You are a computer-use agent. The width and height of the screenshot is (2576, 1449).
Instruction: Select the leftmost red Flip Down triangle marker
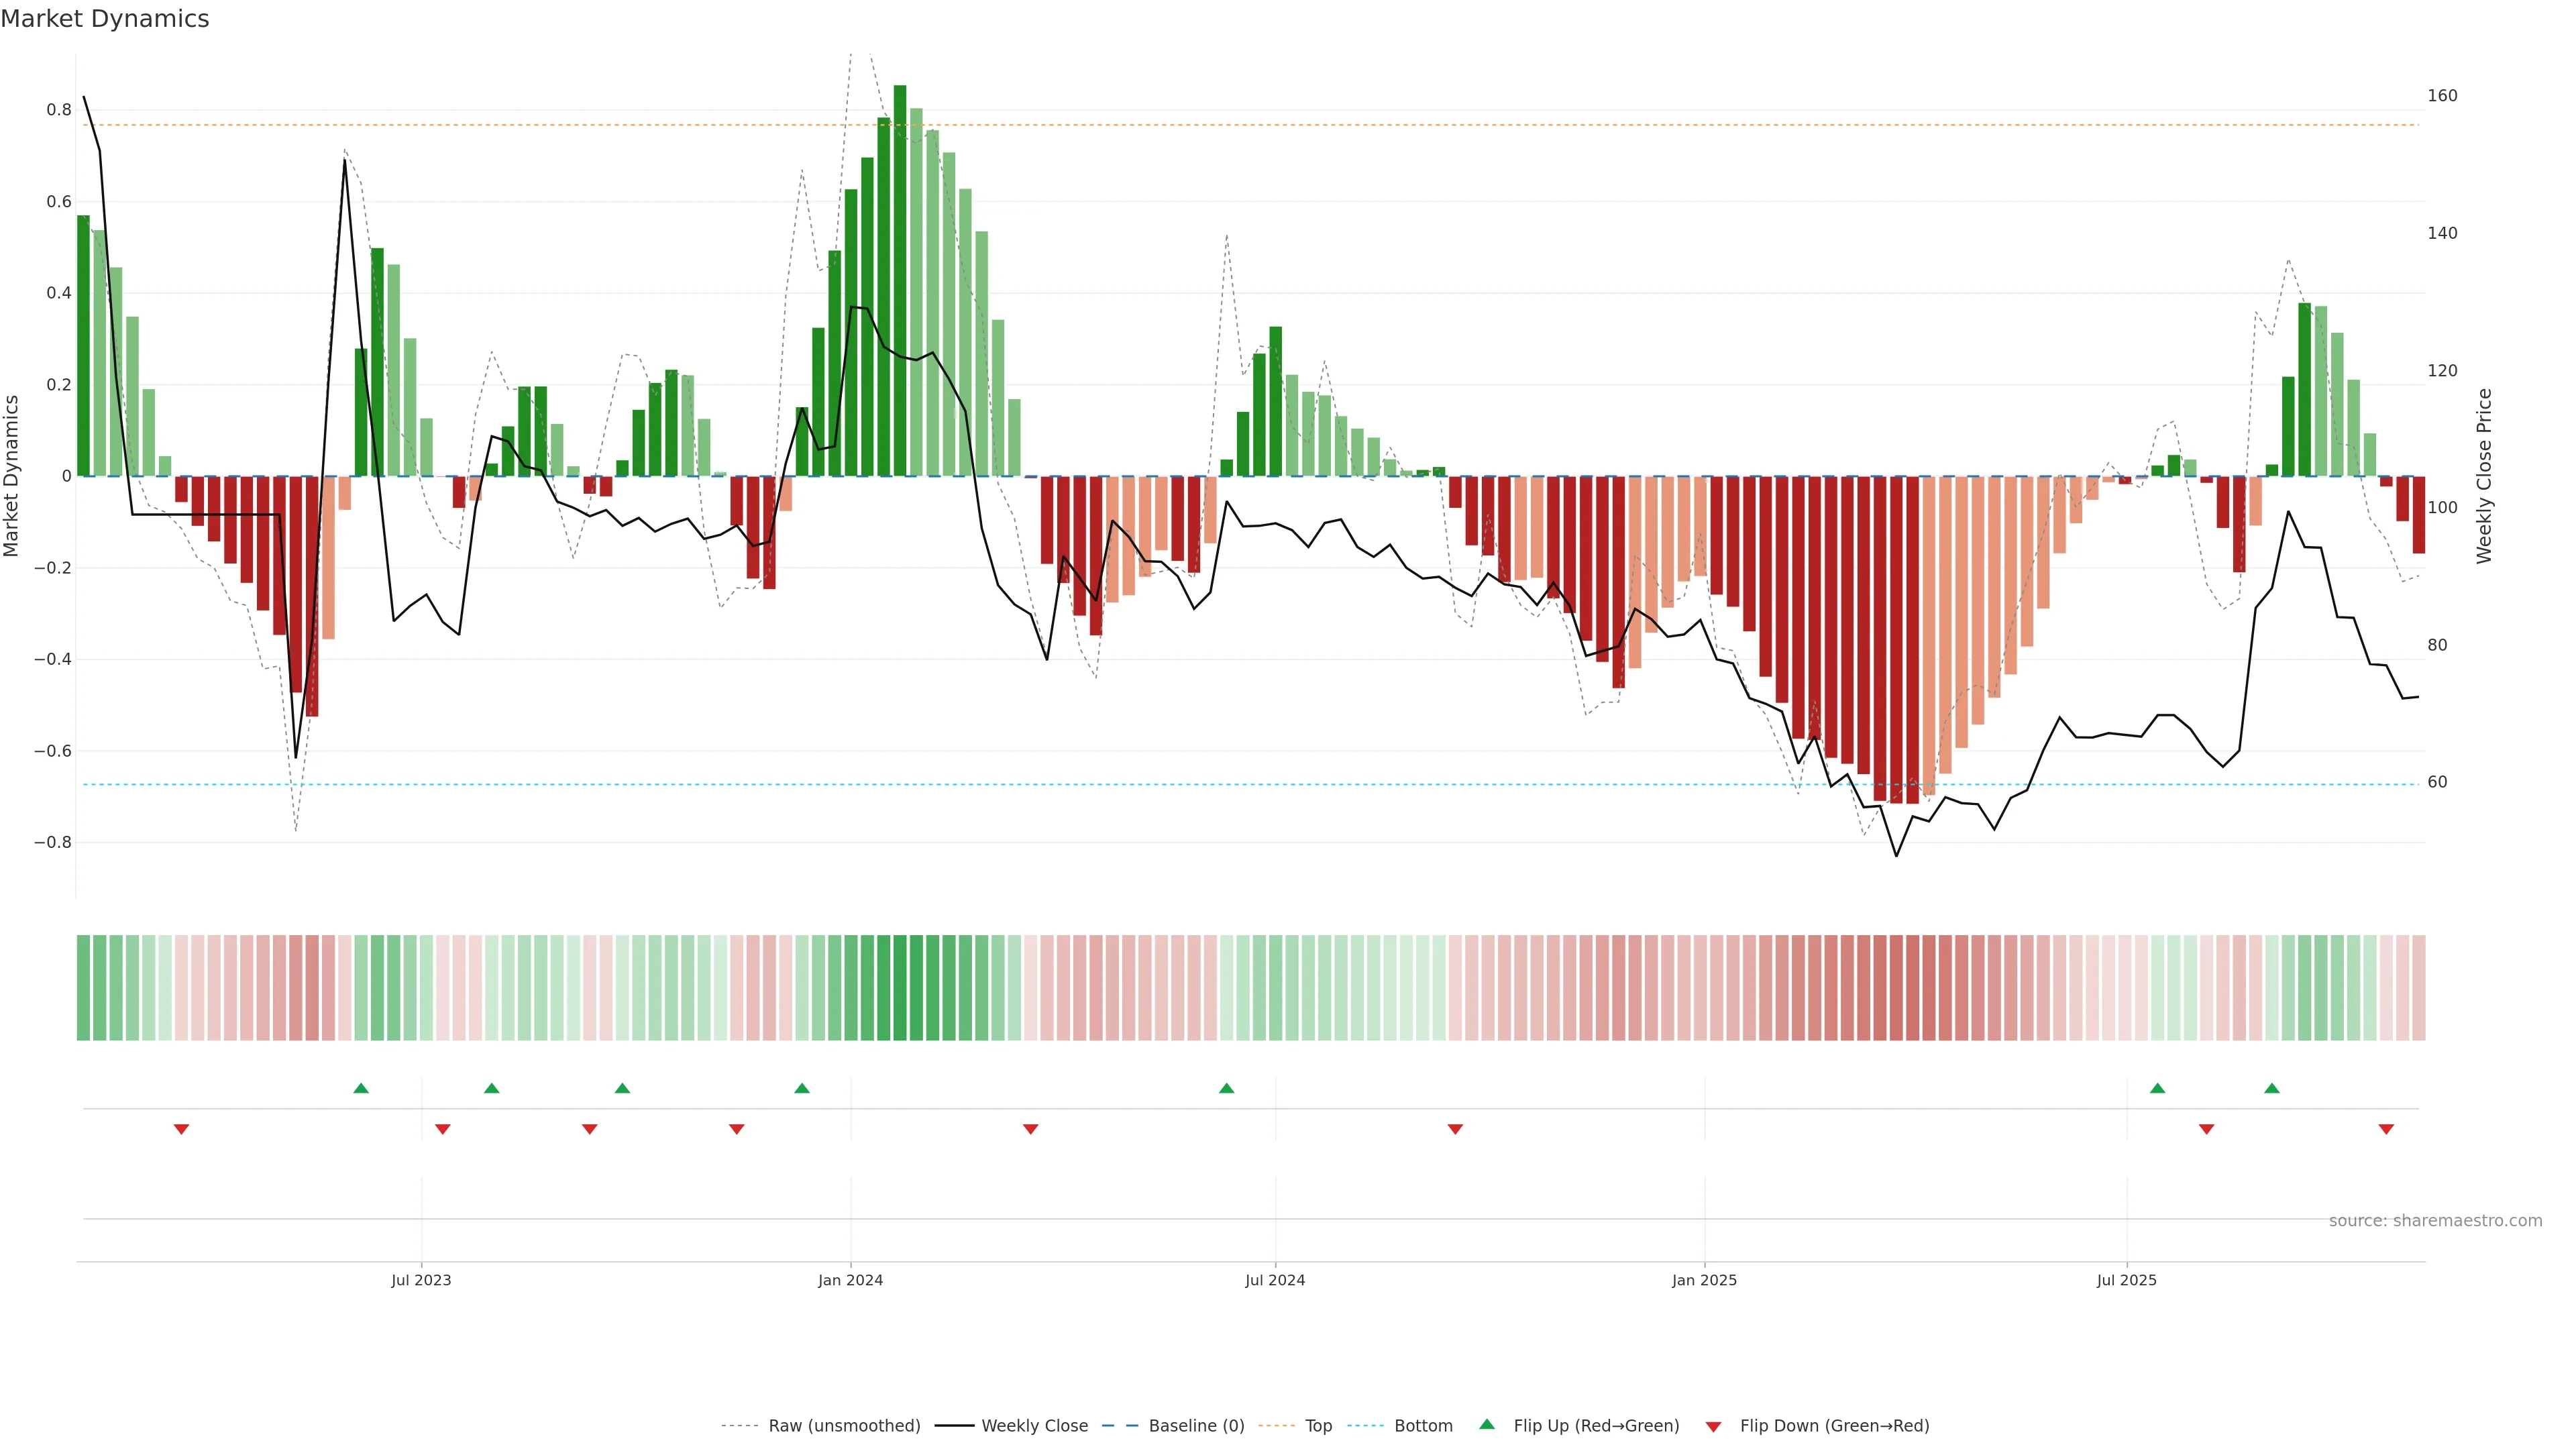coord(181,1129)
